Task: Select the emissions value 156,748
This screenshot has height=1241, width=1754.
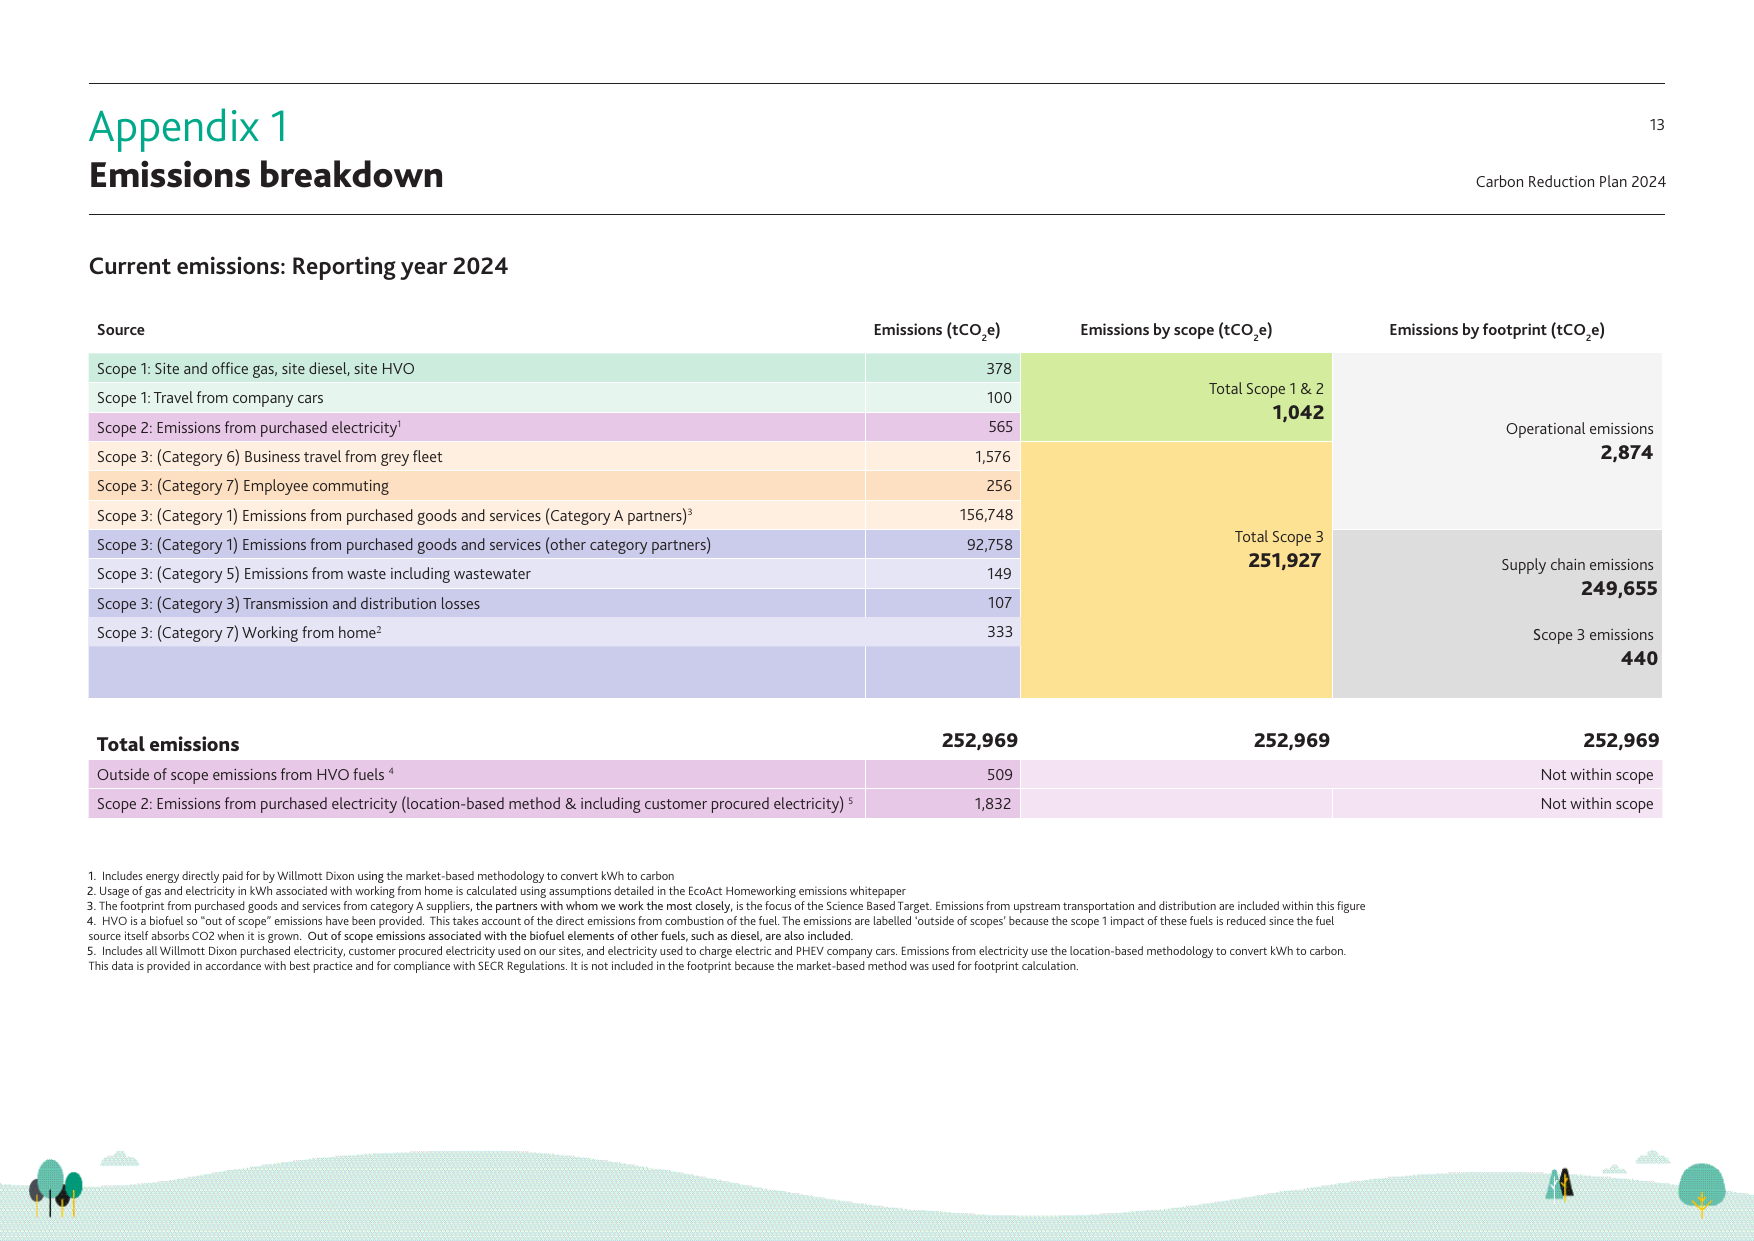Action: (x=986, y=515)
